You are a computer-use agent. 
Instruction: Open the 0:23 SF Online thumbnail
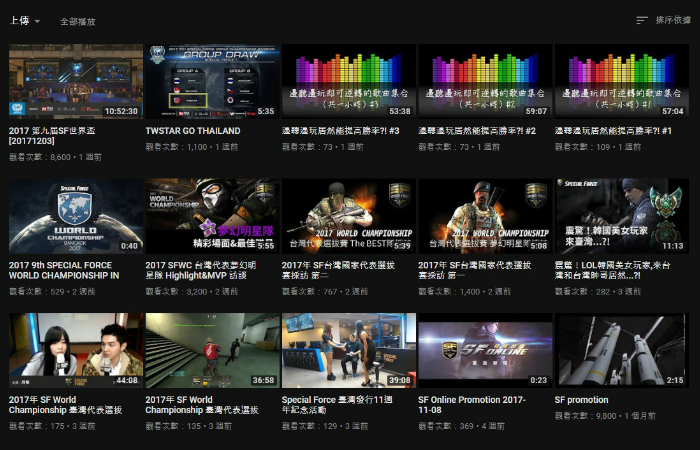click(x=486, y=350)
